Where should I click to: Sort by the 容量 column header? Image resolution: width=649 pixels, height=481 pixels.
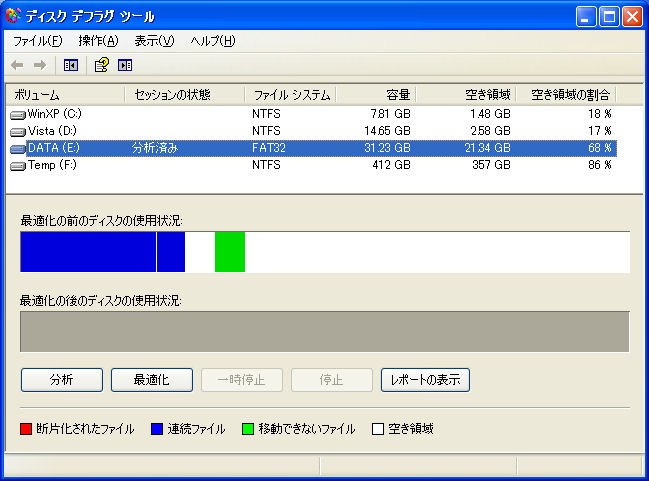click(376, 95)
